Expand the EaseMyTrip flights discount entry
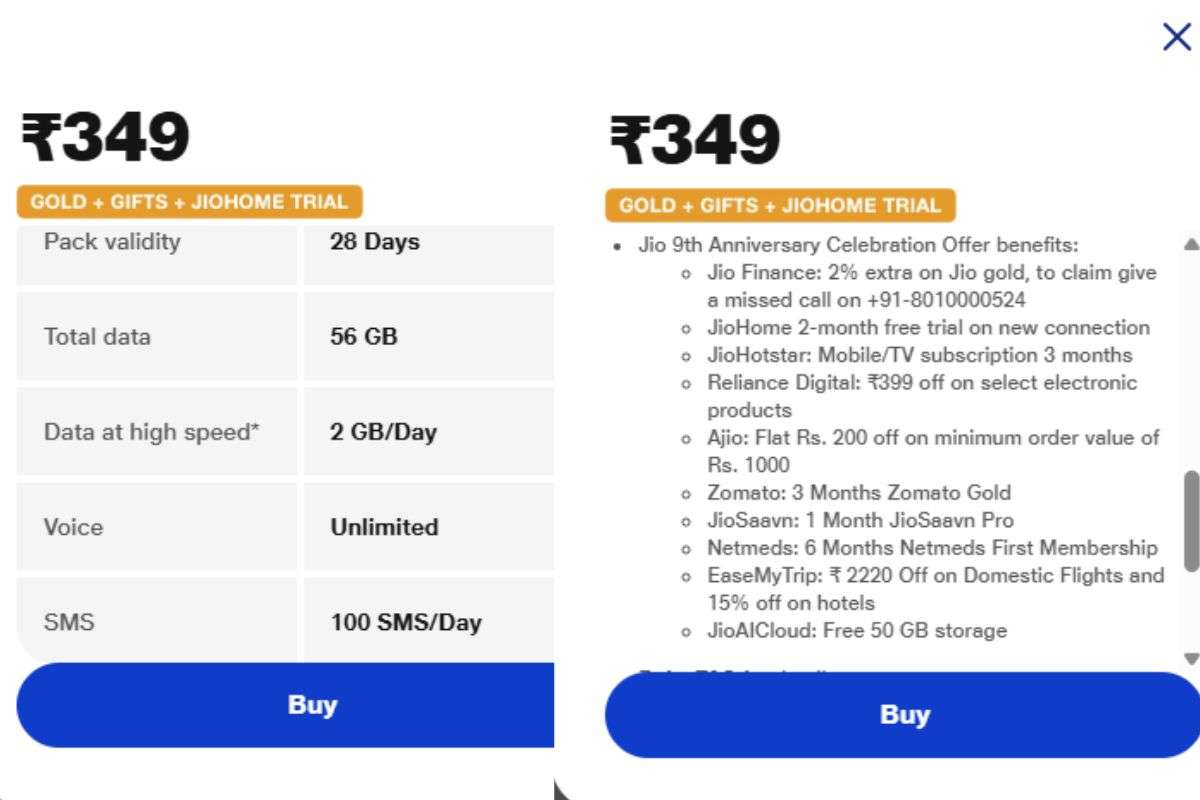 (x=930, y=575)
